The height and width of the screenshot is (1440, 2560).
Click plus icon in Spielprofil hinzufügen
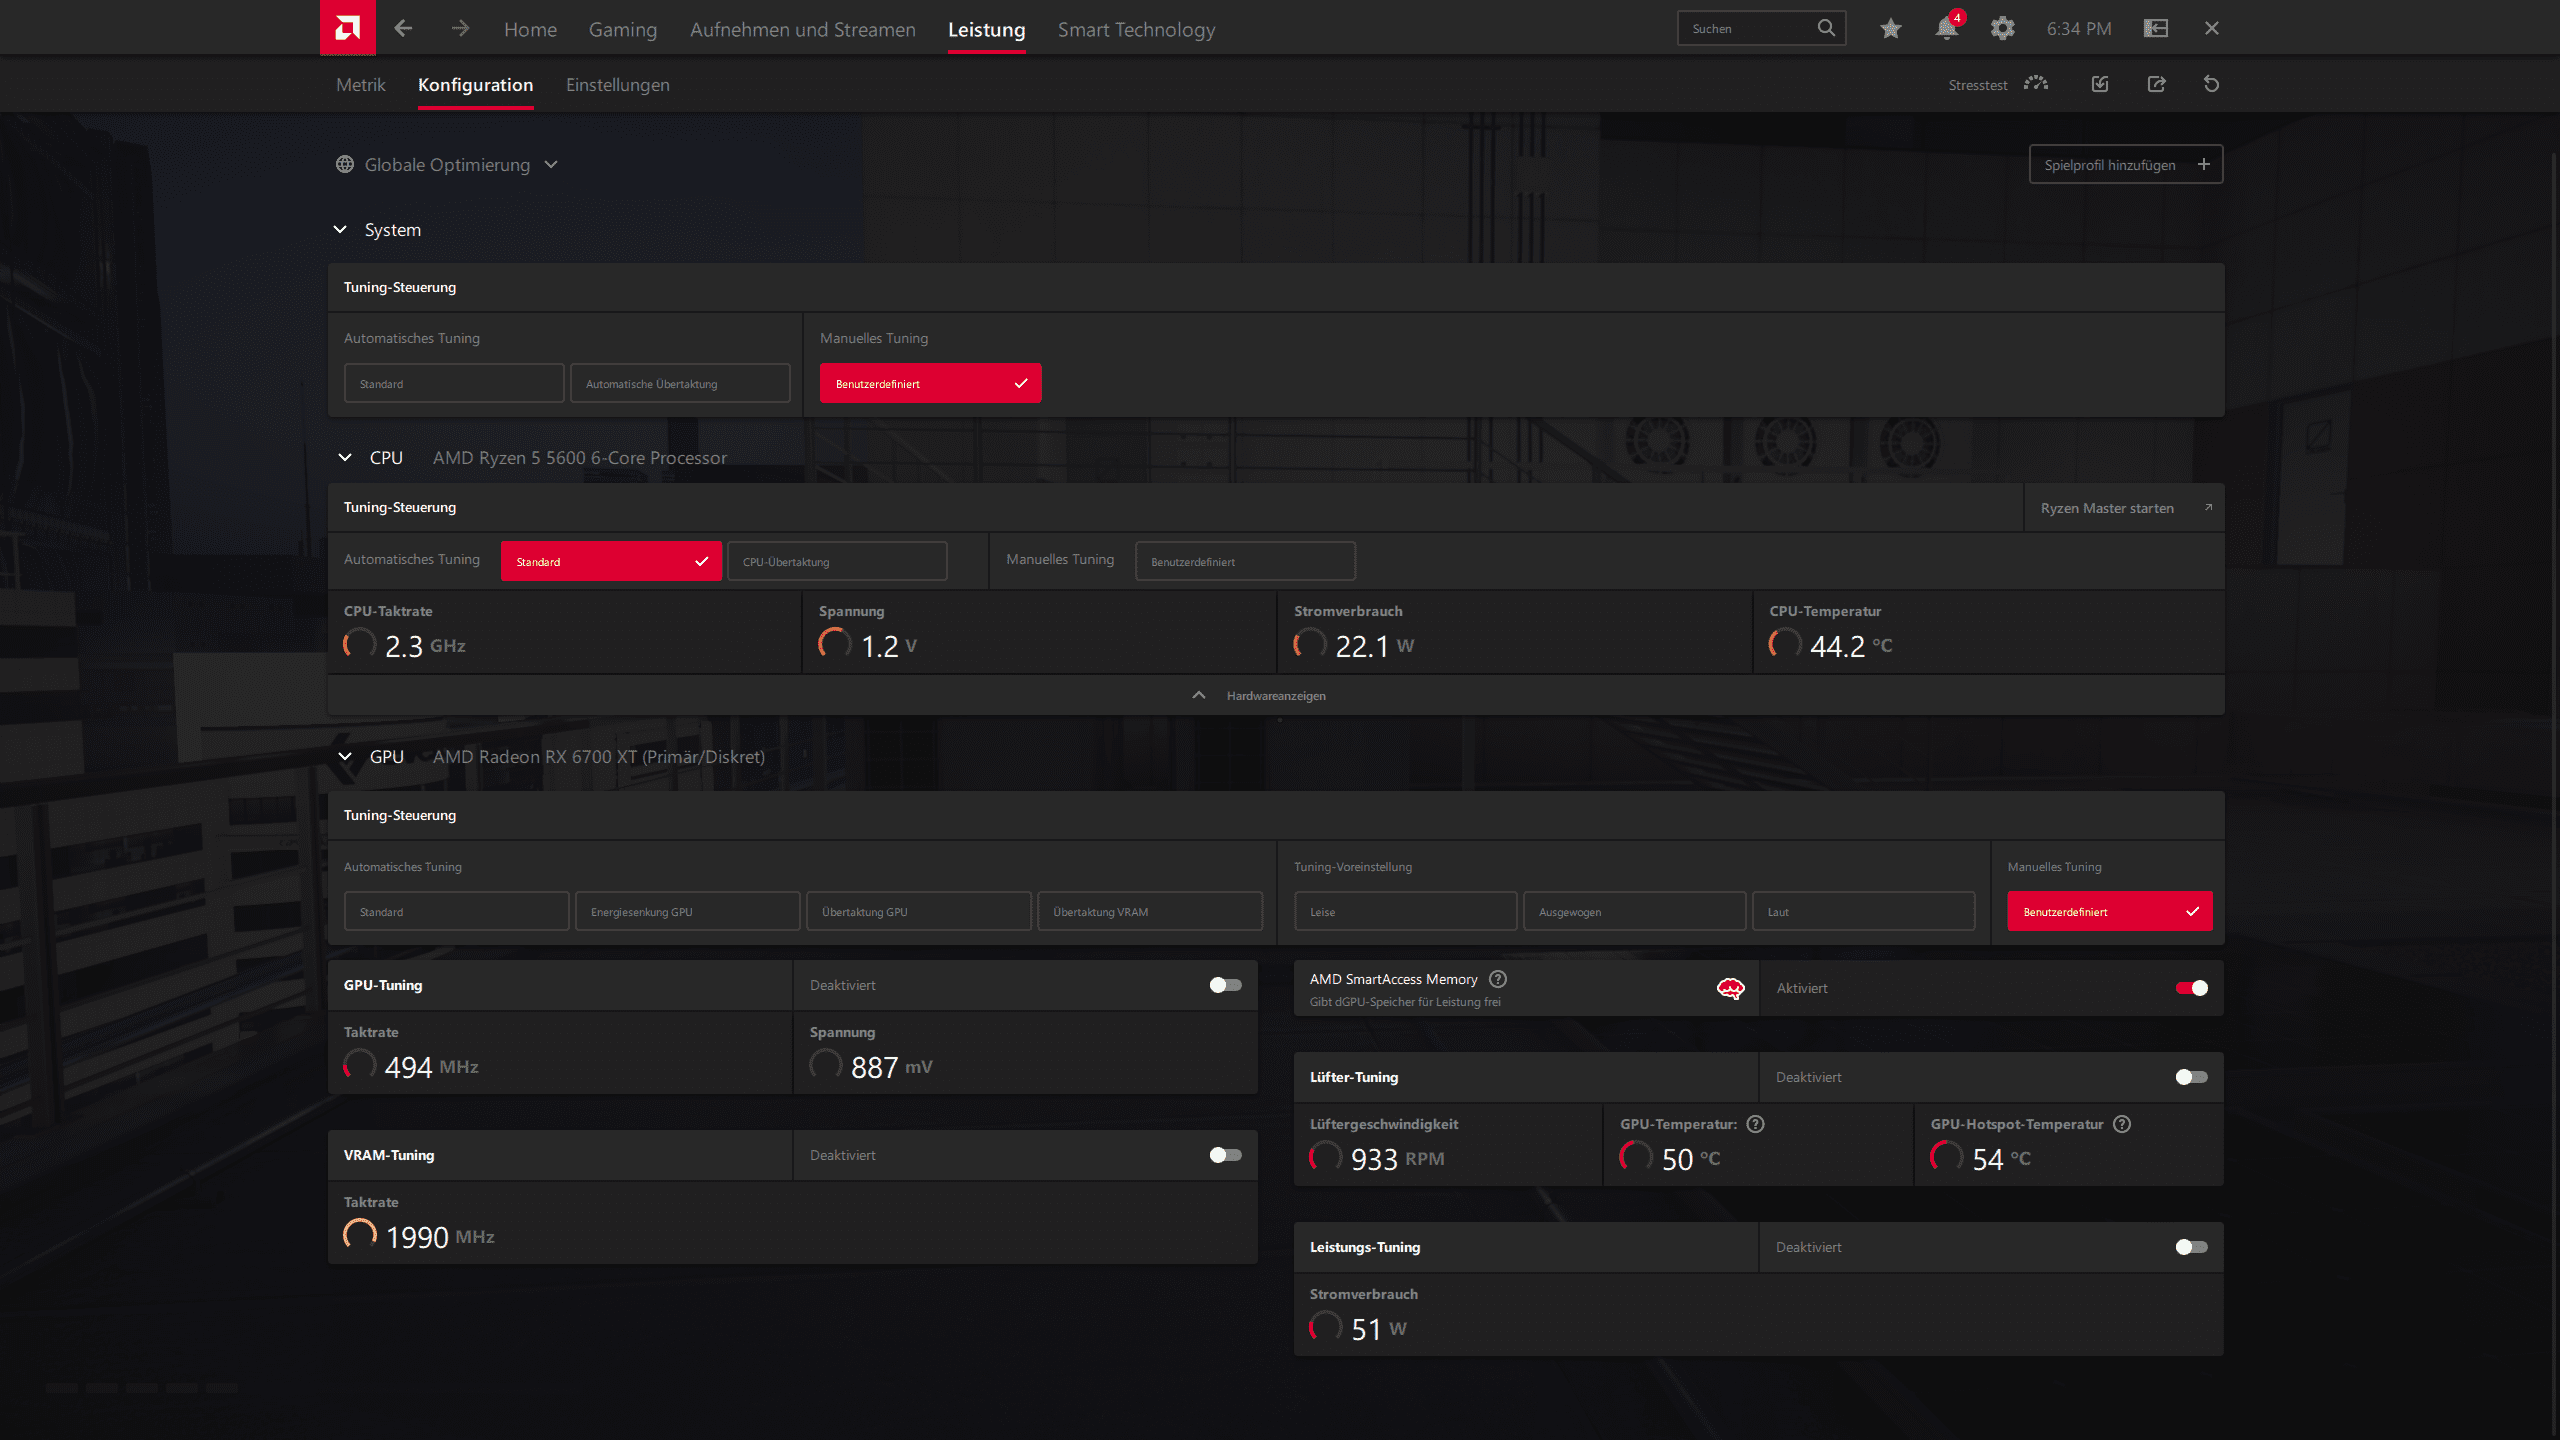click(2203, 164)
